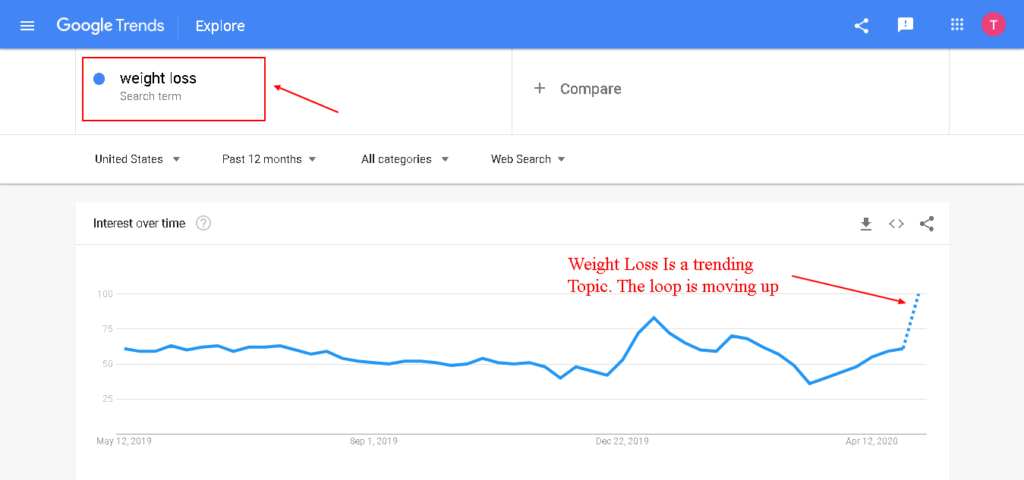
Task: Go to Explore section
Action: pos(220,26)
